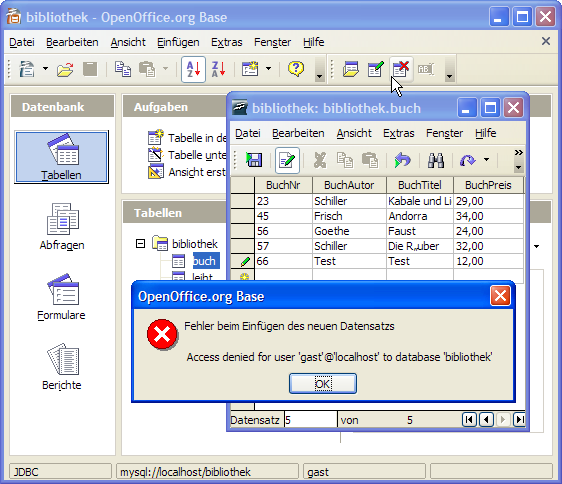Viewport: 562px width, 484px height.
Task: Open dropdown arrow beside Refresh icon
Action: click(486, 160)
